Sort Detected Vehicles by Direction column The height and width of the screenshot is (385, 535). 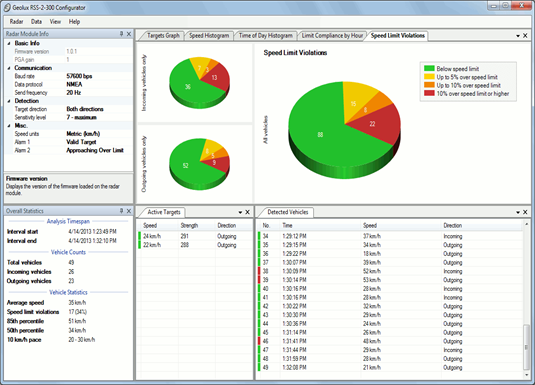(x=481, y=226)
